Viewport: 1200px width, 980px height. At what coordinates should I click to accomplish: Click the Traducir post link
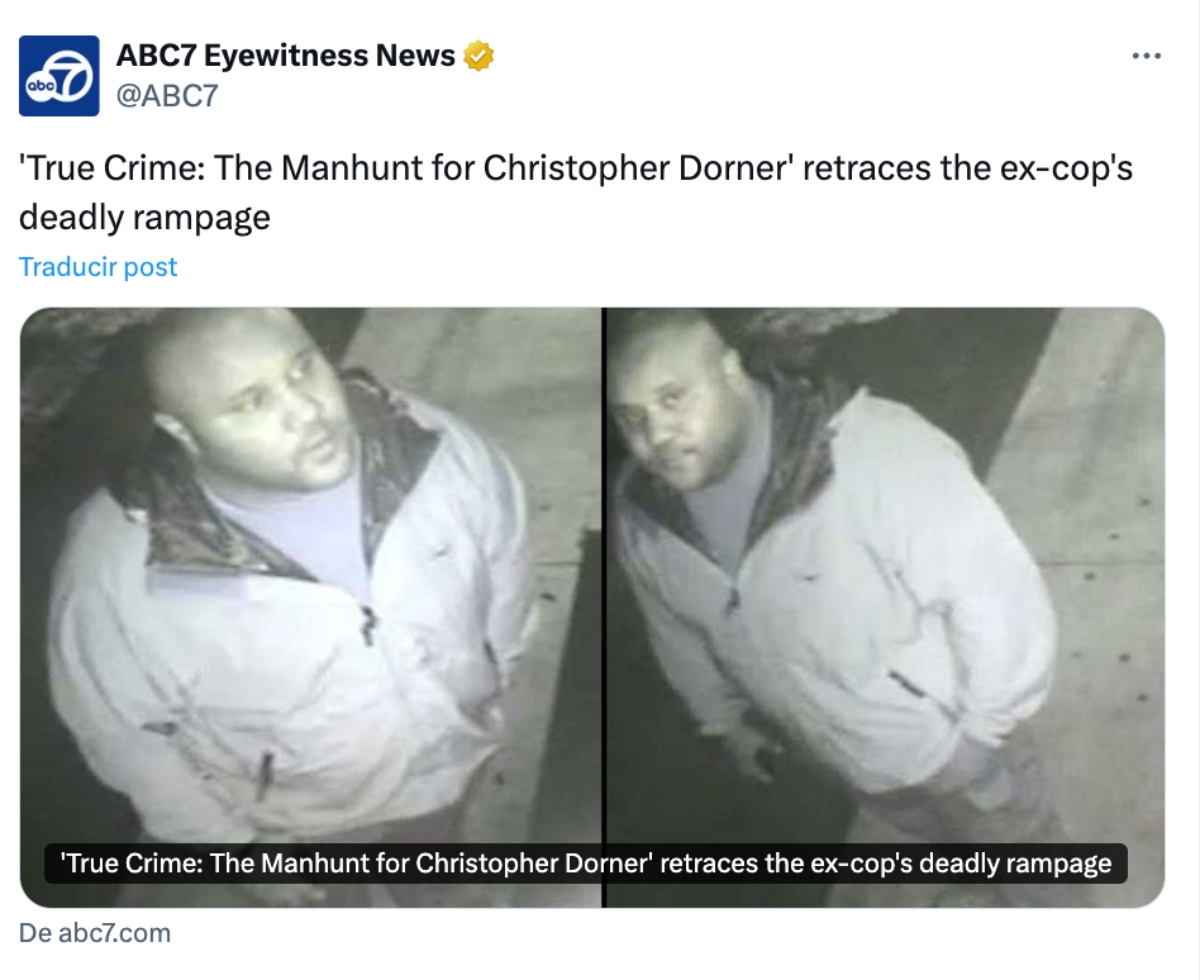(x=98, y=267)
